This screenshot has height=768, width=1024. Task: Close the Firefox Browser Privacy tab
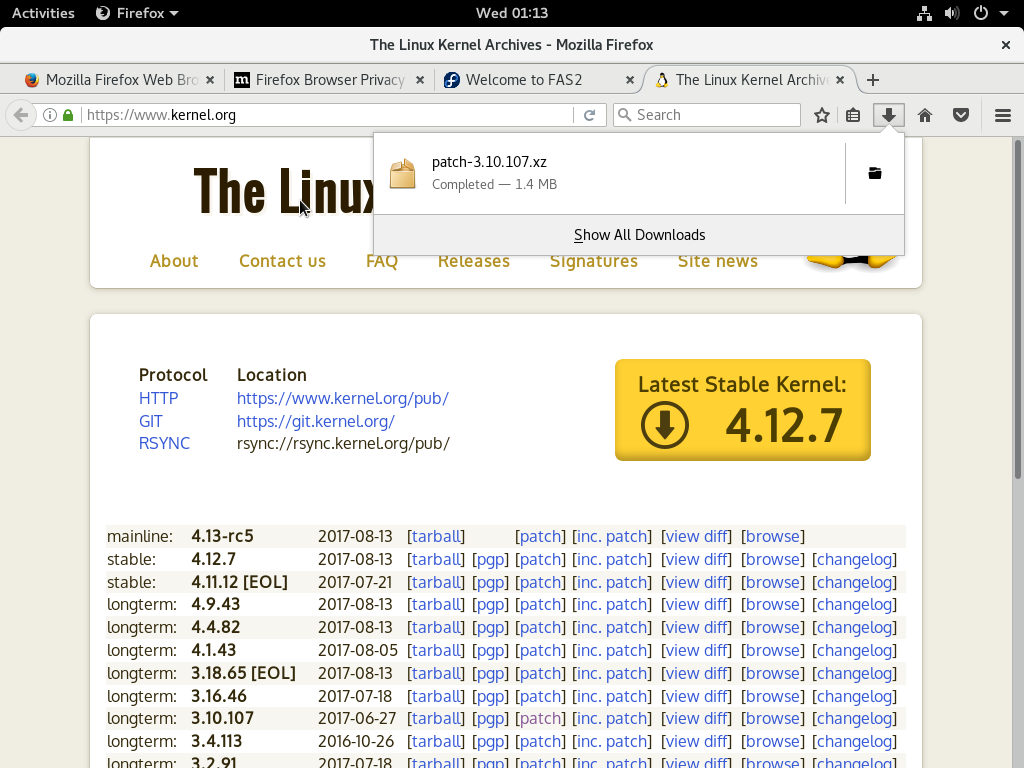pyautogui.click(x=420, y=80)
